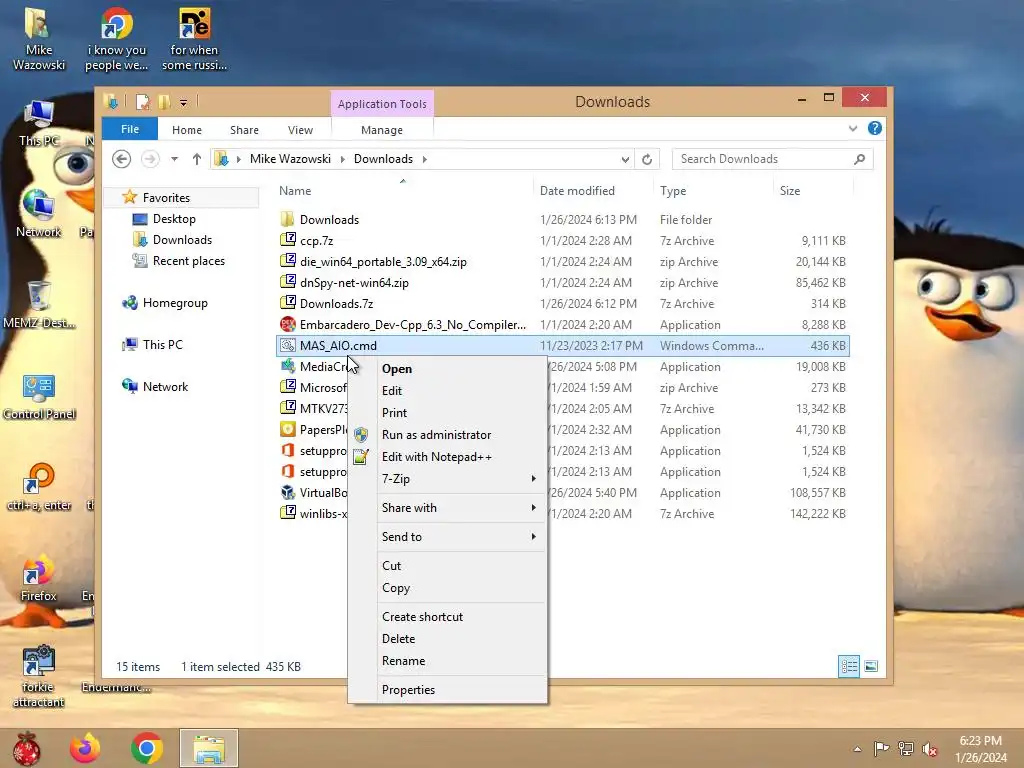Screen dimensions: 1024x768
Task: Select die_win64_portable_3.09_x64.zip file
Action: (563, 262)
